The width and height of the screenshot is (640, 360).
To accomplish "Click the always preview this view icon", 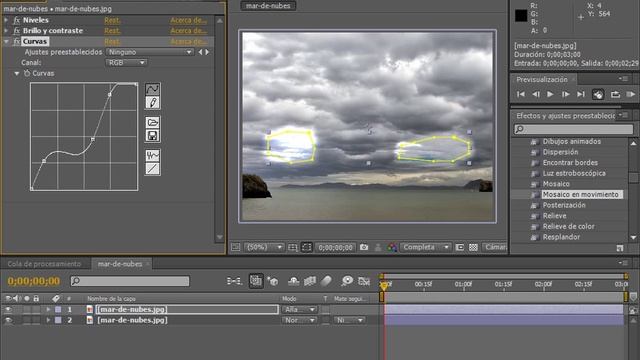I will [235, 247].
